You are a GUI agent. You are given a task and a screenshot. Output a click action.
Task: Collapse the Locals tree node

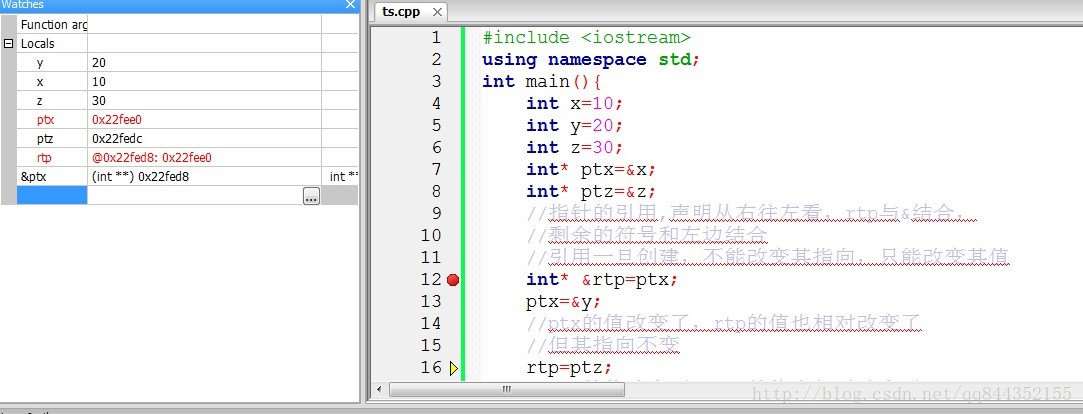[9, 44]
